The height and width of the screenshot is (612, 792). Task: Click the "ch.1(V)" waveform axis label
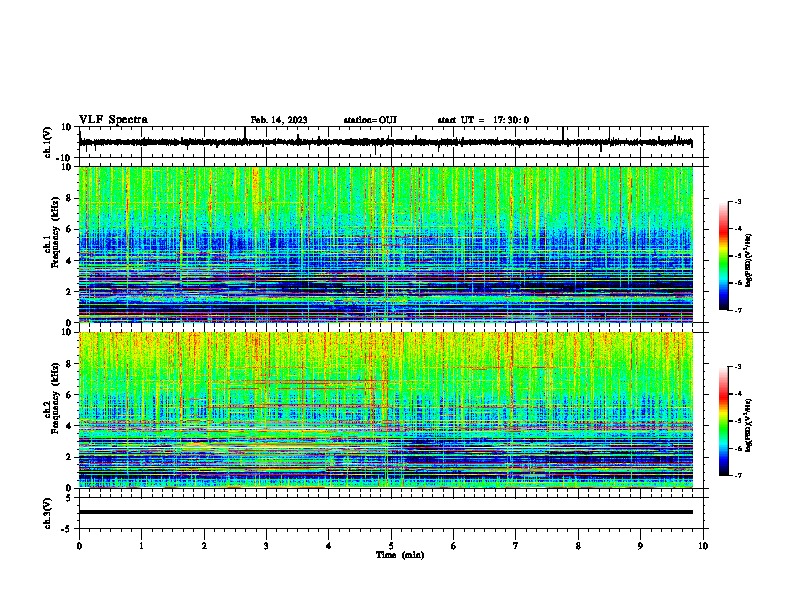coord(48,142)
